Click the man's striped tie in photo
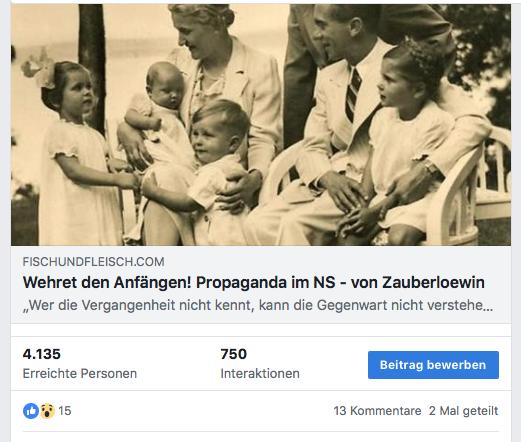521x442 pixels. (x=353, y=95)
